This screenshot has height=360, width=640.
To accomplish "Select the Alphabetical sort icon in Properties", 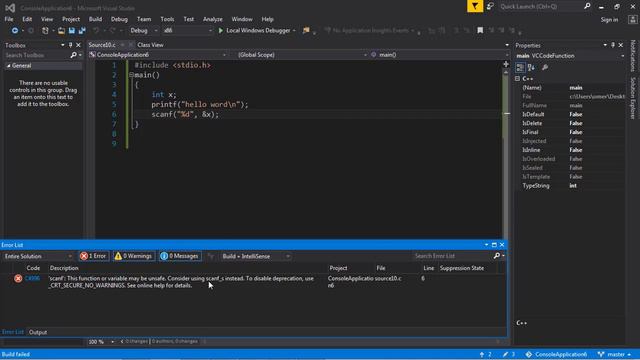I will 531,67.
